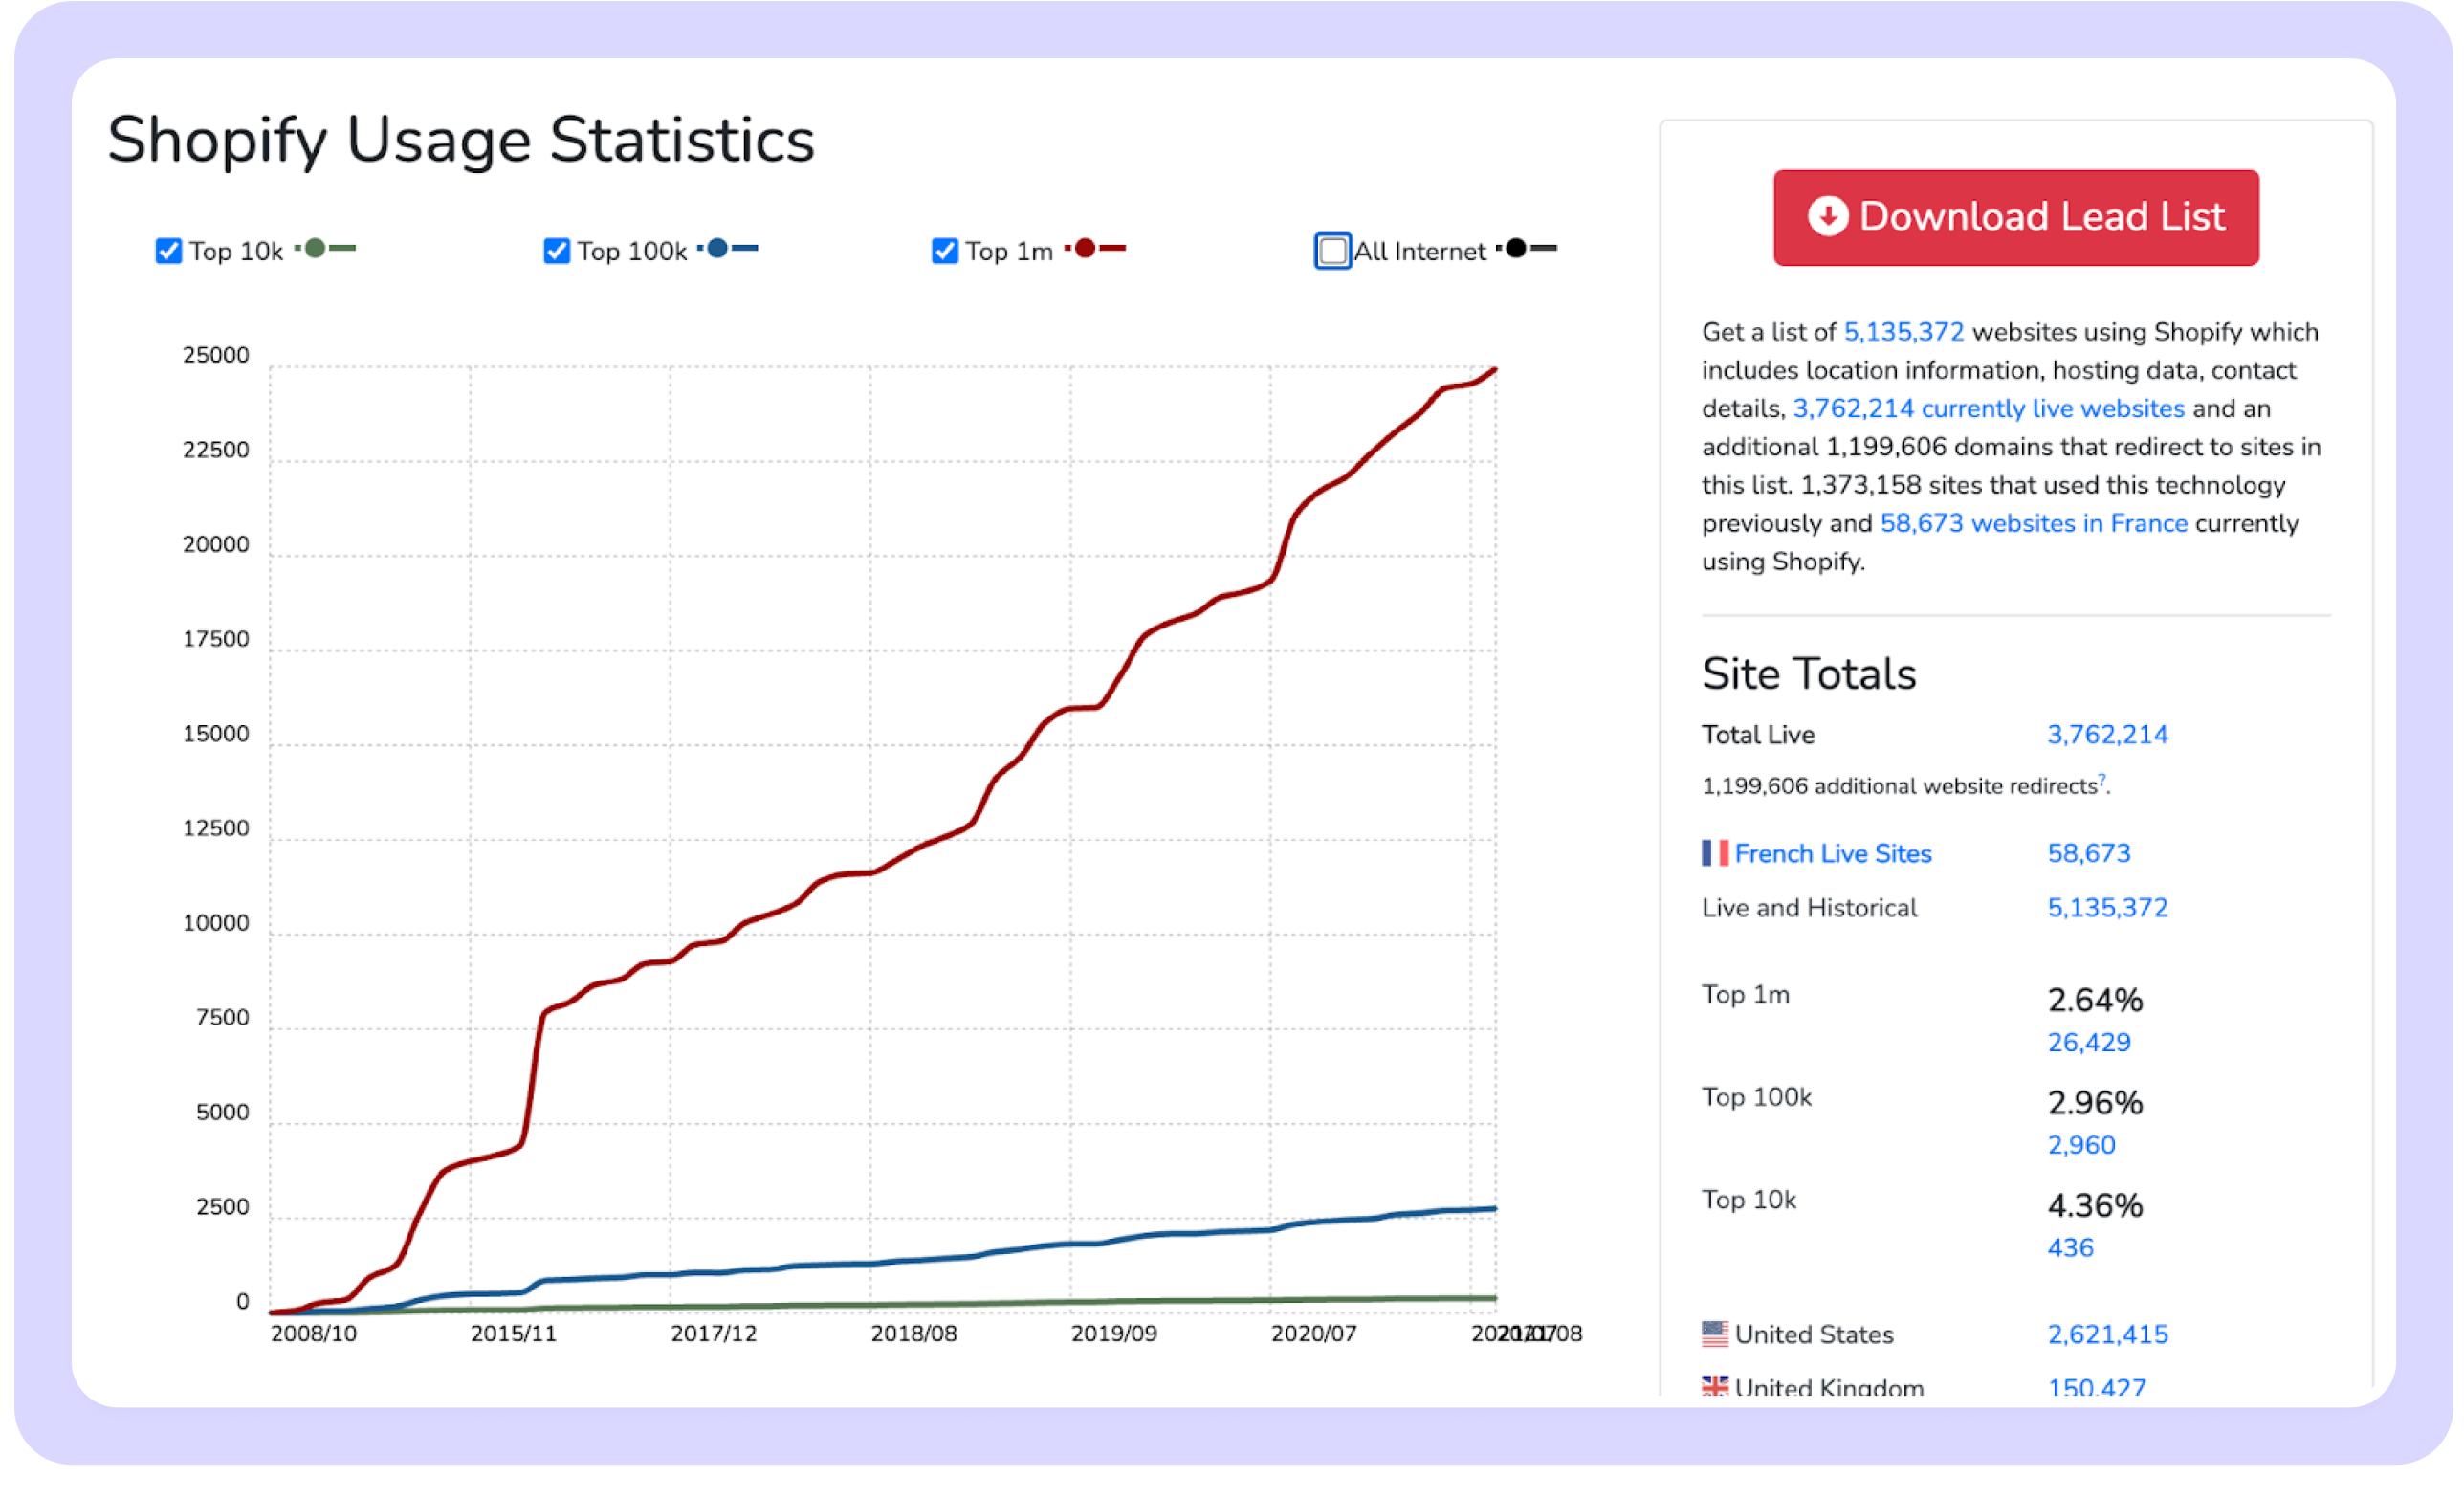Uncheck the Top 100k checkbox
The width and height of the screenshot is (2464, 1499).
[x=556, y=250]
